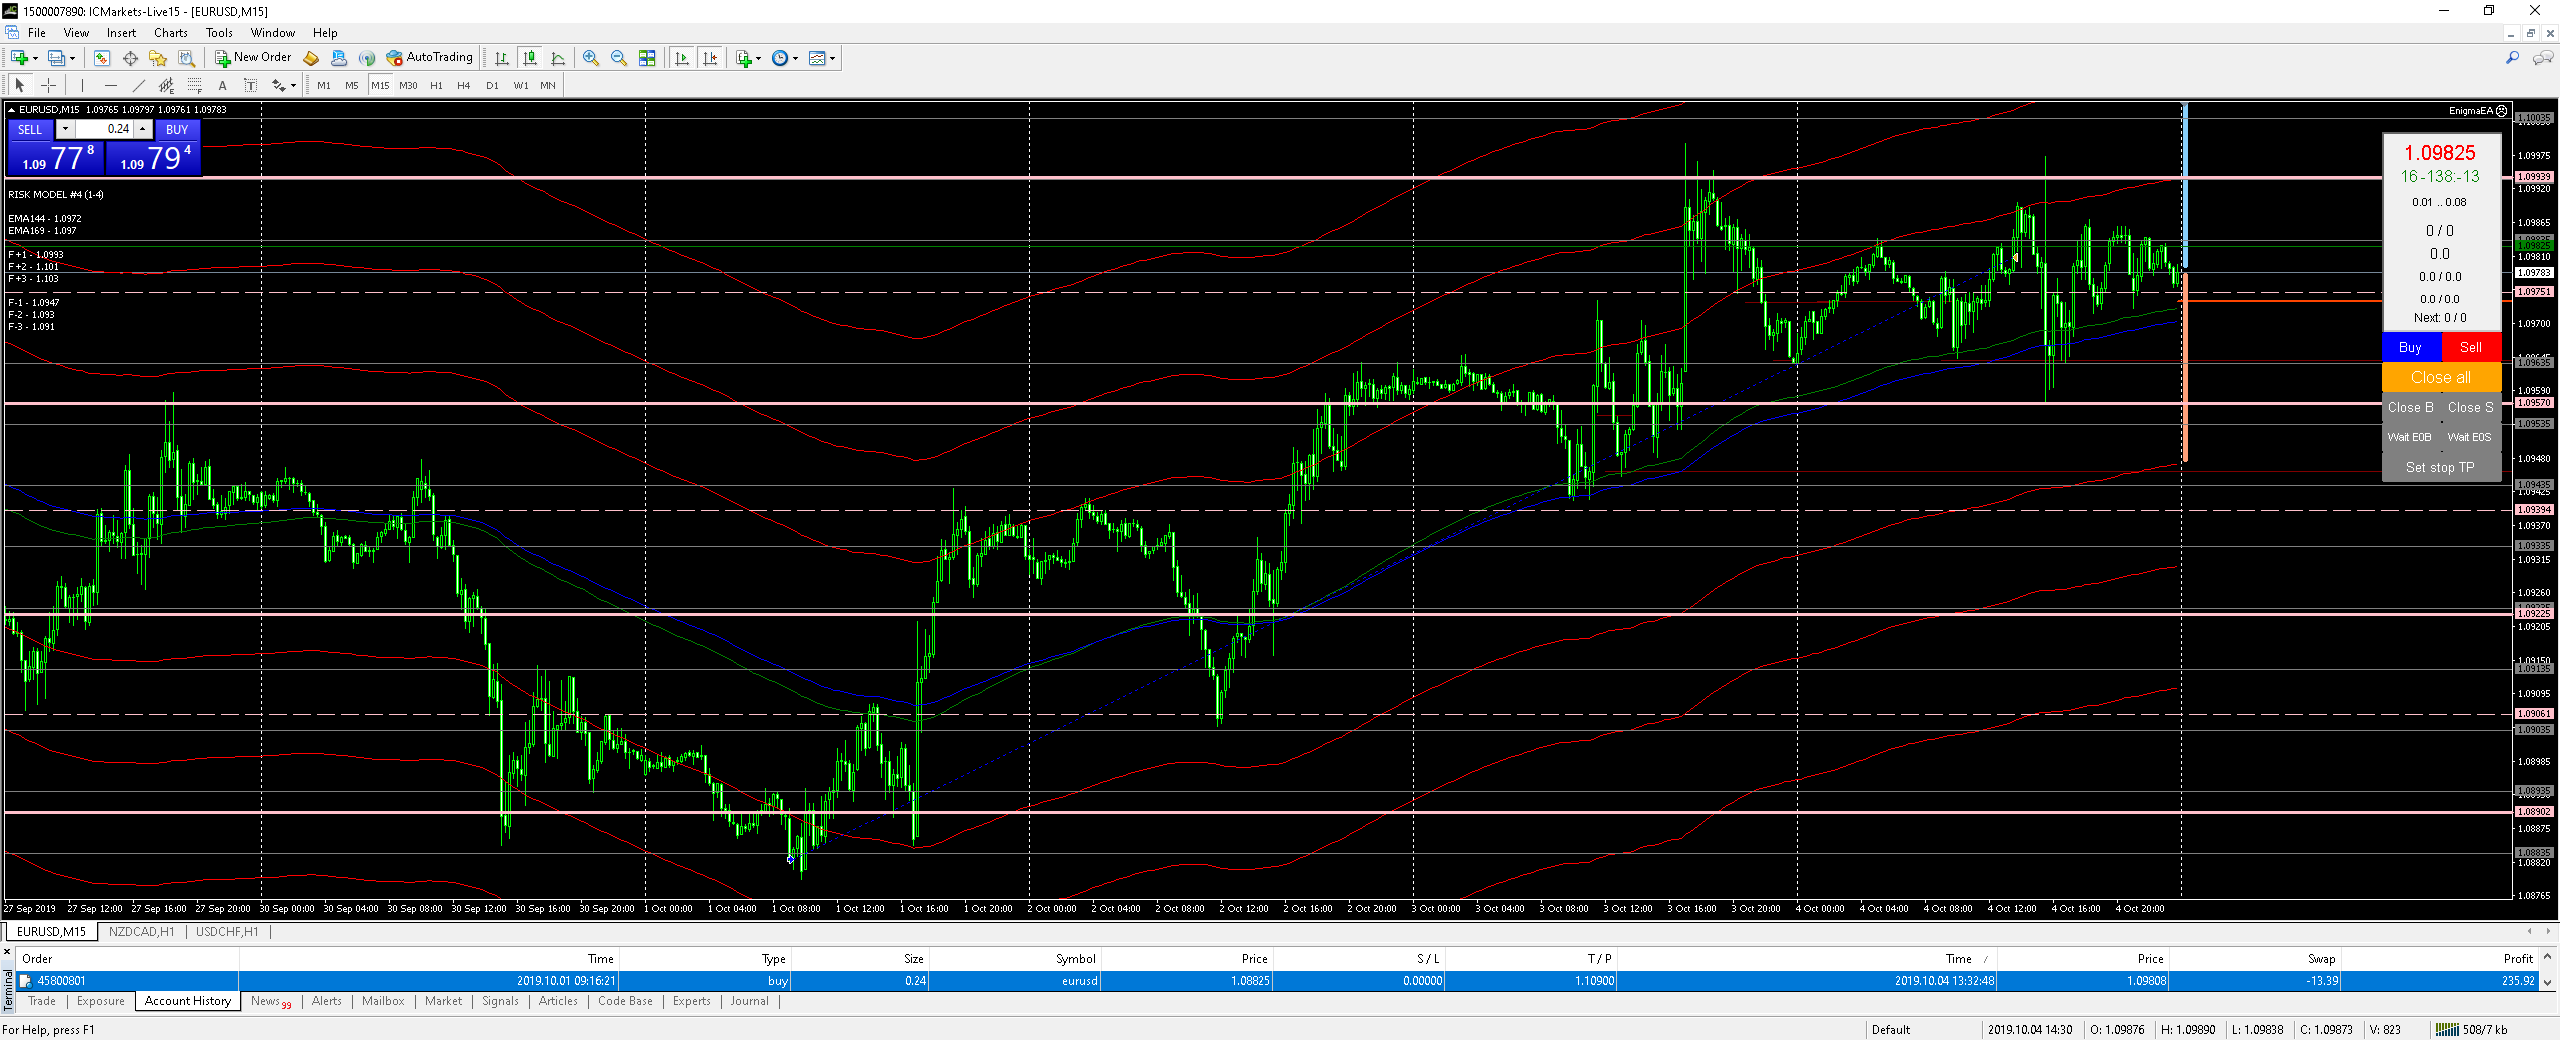Image resolution: width=2560 pixels, height=1040 pixels.
Task: Select the Text Label tool
Action: click(x=250, y=86)
